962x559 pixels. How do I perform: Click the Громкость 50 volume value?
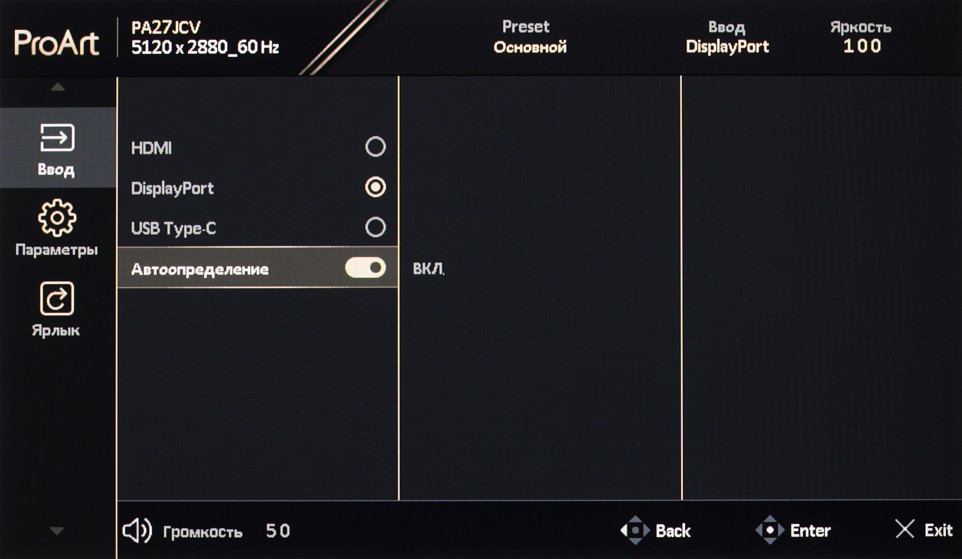[x=278, y=532]
